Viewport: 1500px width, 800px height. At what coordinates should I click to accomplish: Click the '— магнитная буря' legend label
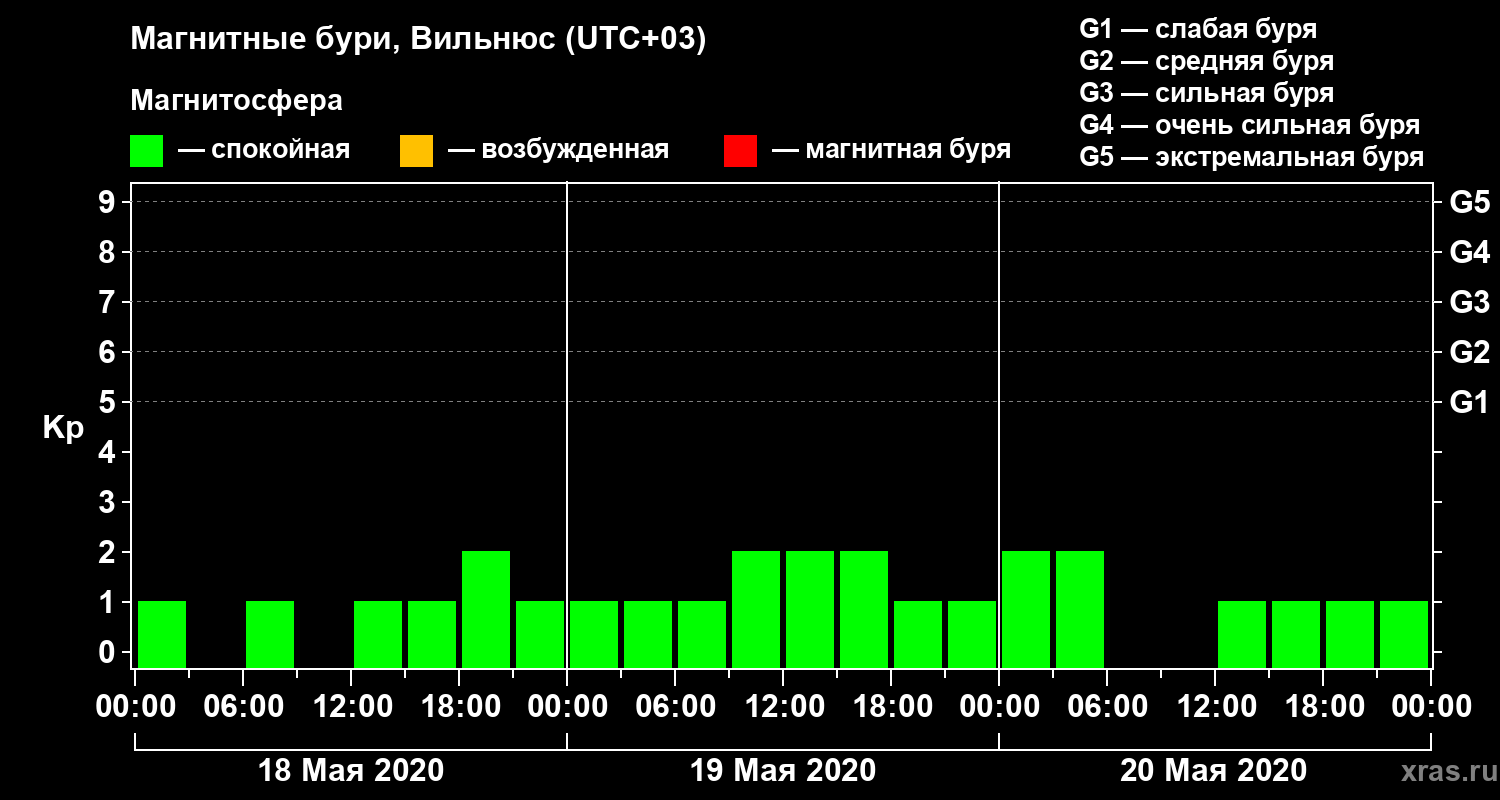tap(891, 150)
